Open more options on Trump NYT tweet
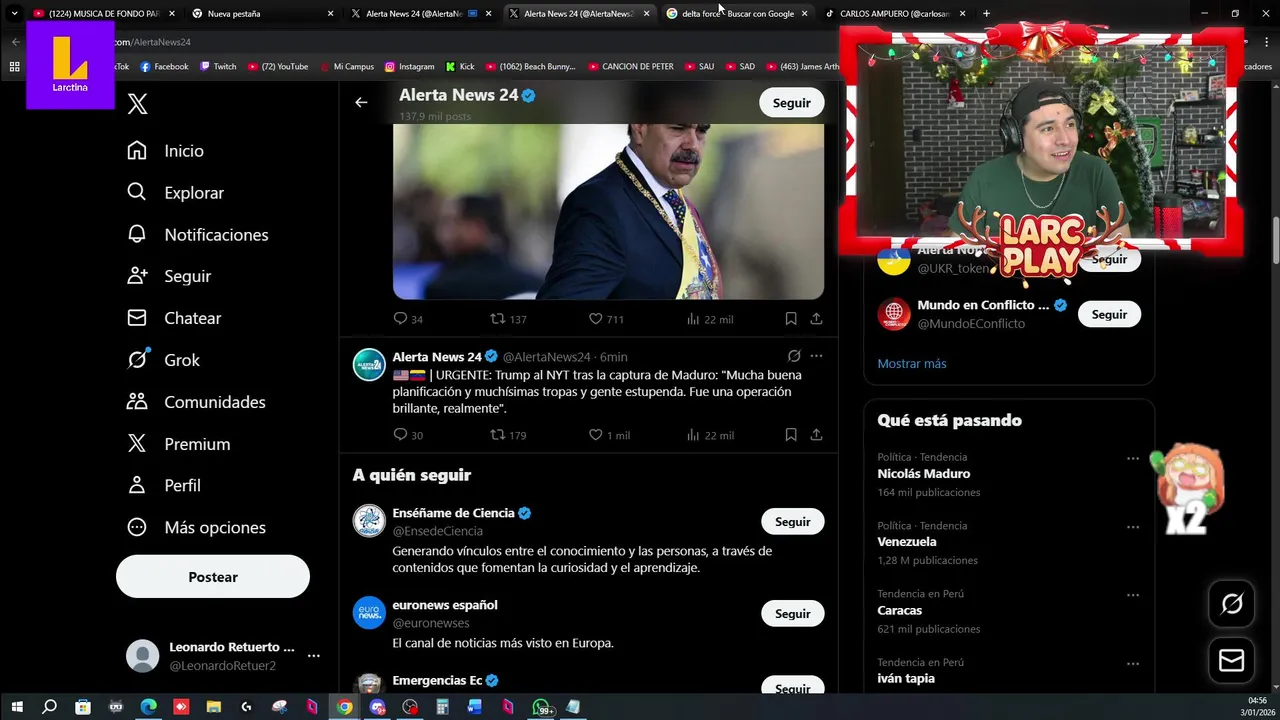This screenshot has height=720, width=1280. click(816, 356)
